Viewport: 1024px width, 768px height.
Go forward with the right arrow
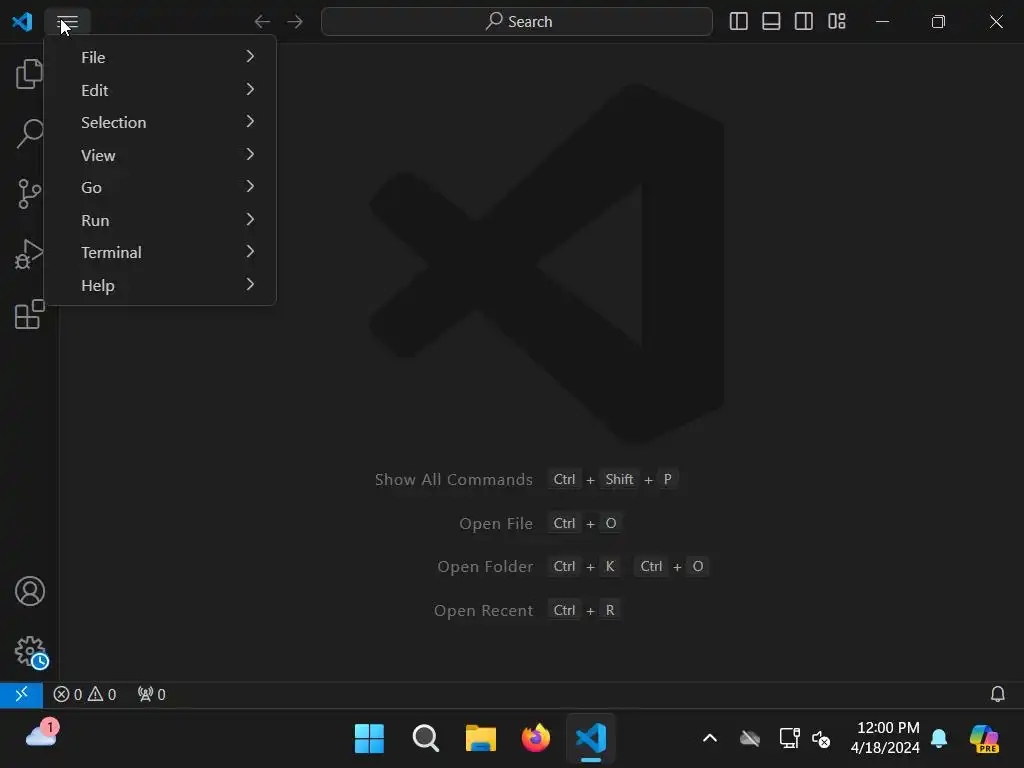point(295,22)
